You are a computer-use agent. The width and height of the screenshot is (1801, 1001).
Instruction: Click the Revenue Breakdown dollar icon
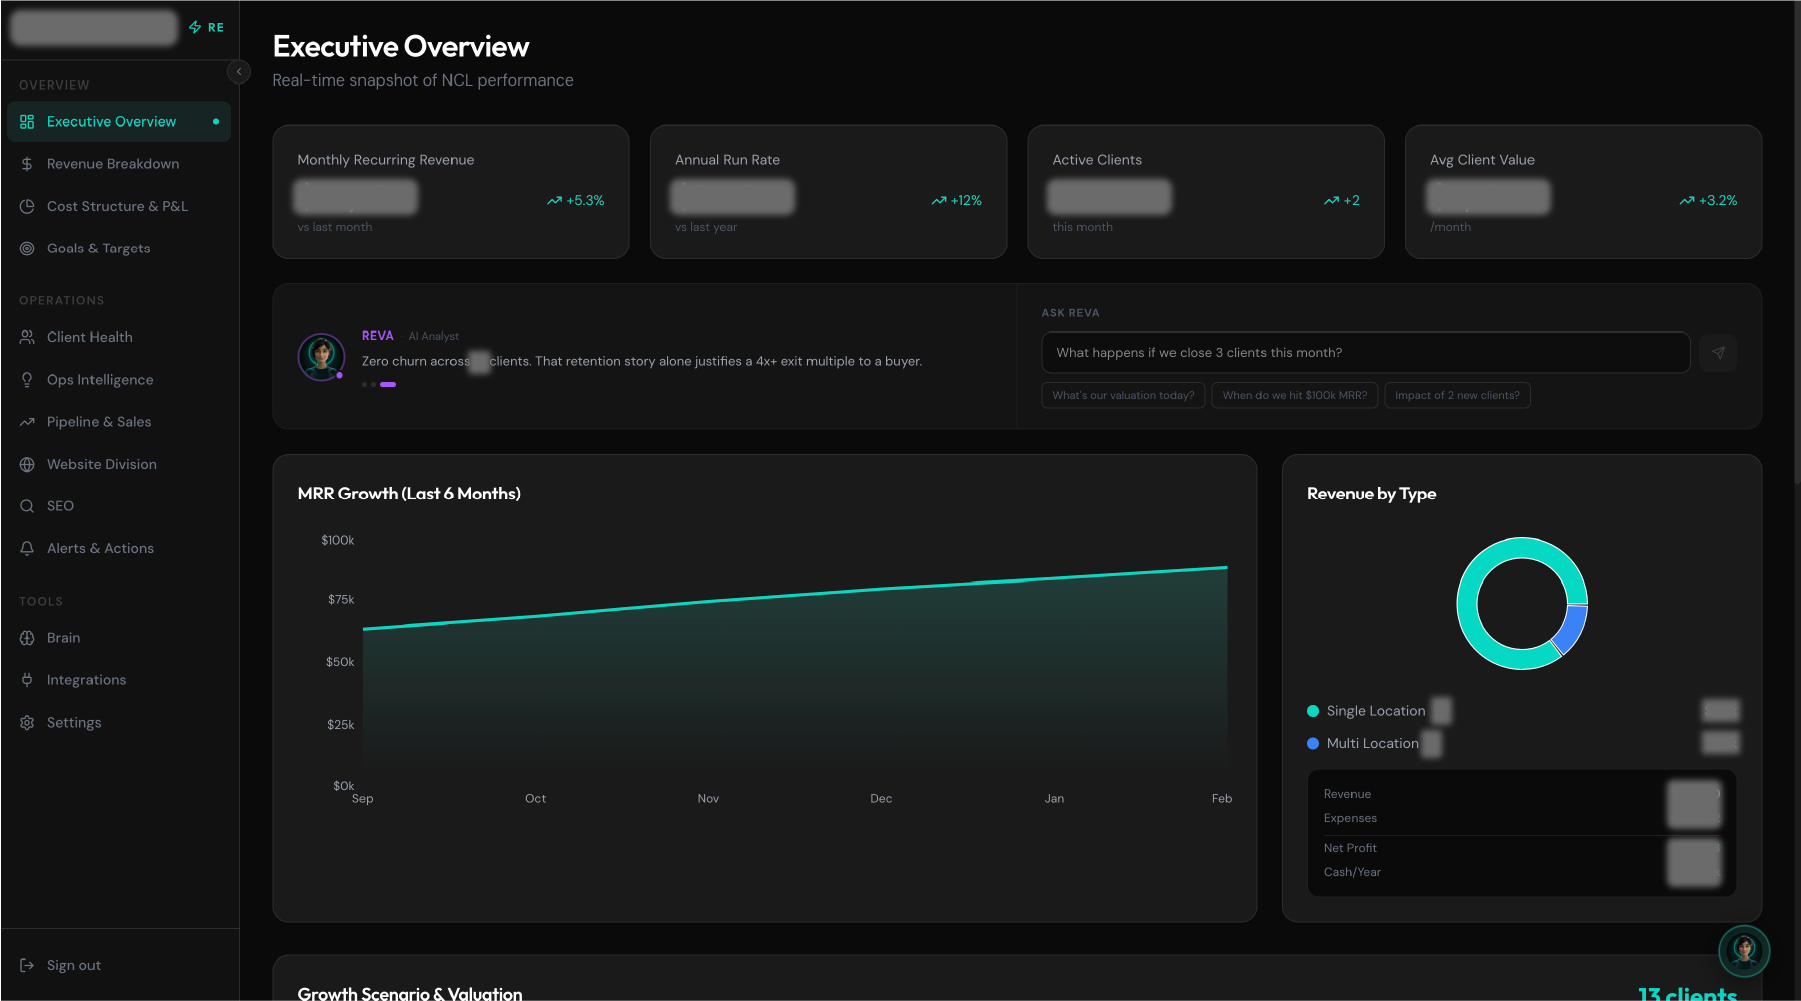(27, 164)
